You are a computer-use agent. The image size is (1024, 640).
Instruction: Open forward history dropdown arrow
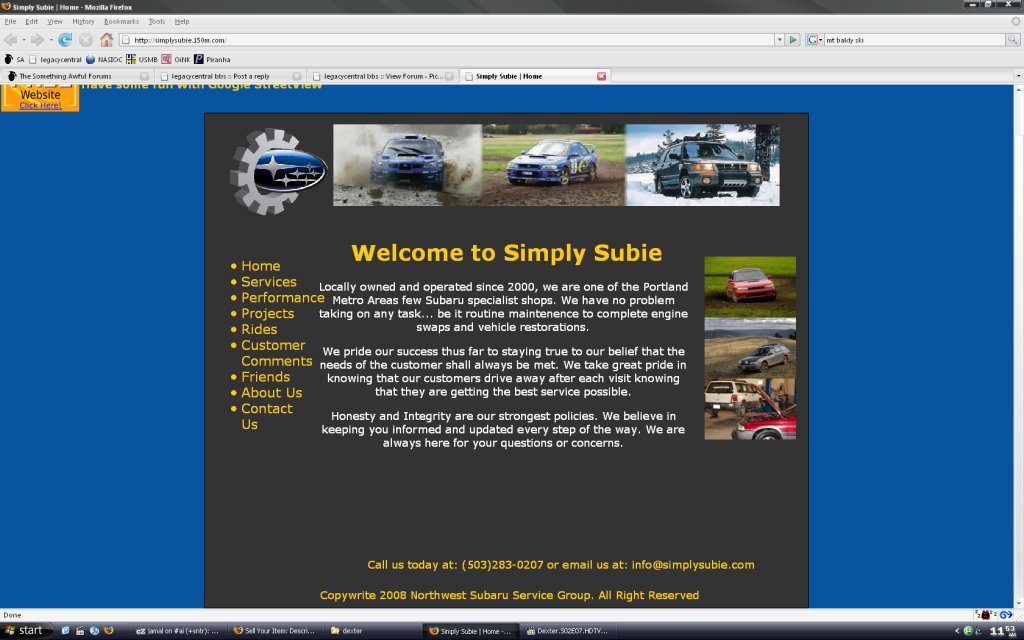tap(51, 40)
